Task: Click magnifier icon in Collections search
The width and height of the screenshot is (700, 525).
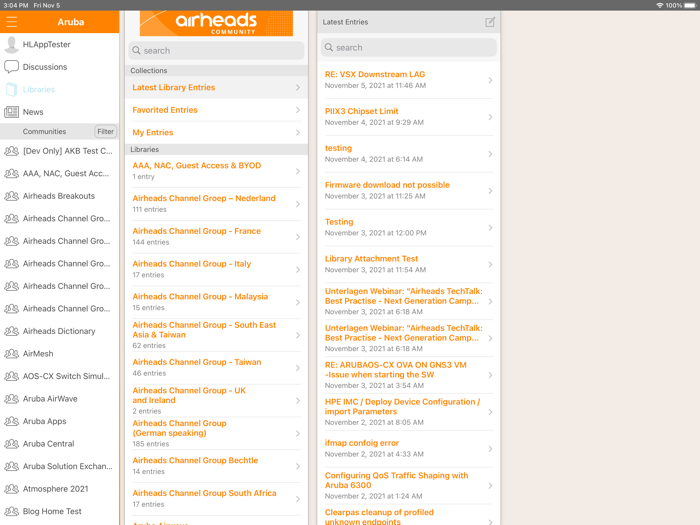Action: tap(137, 50)
